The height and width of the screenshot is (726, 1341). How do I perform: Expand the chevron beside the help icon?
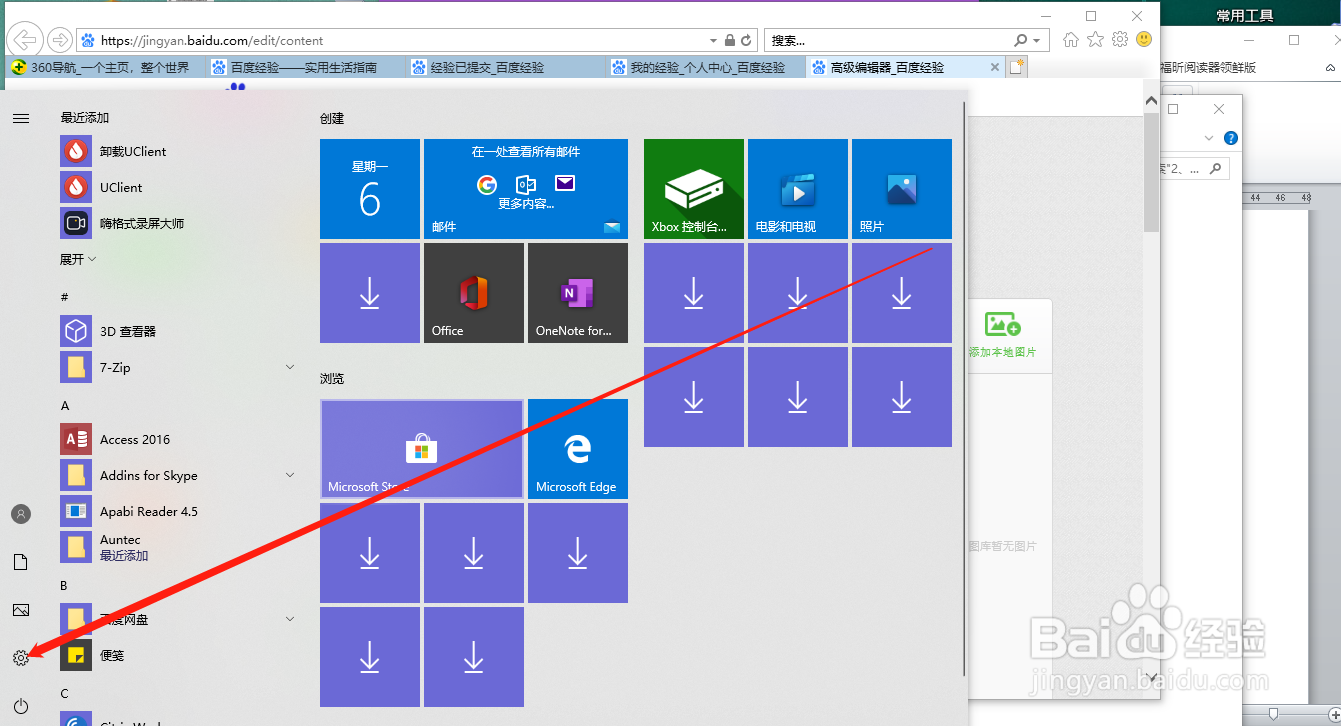tap(1209, 138)
